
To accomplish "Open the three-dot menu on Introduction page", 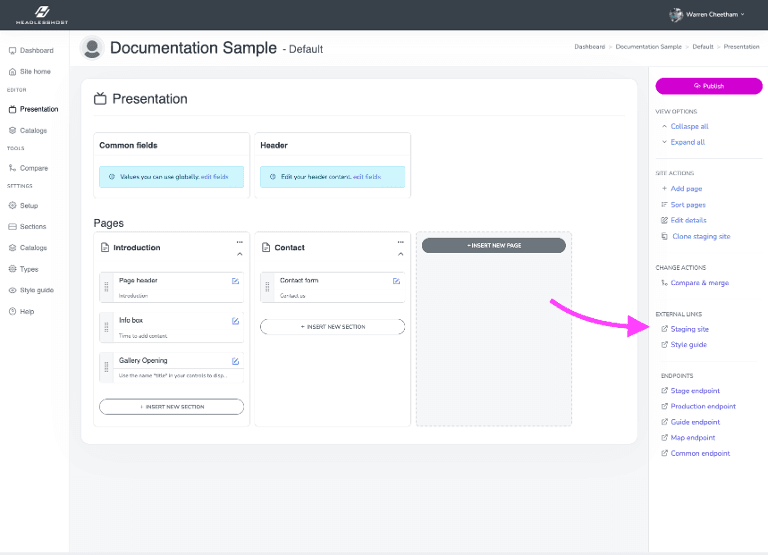I will (x=239, y=241).
